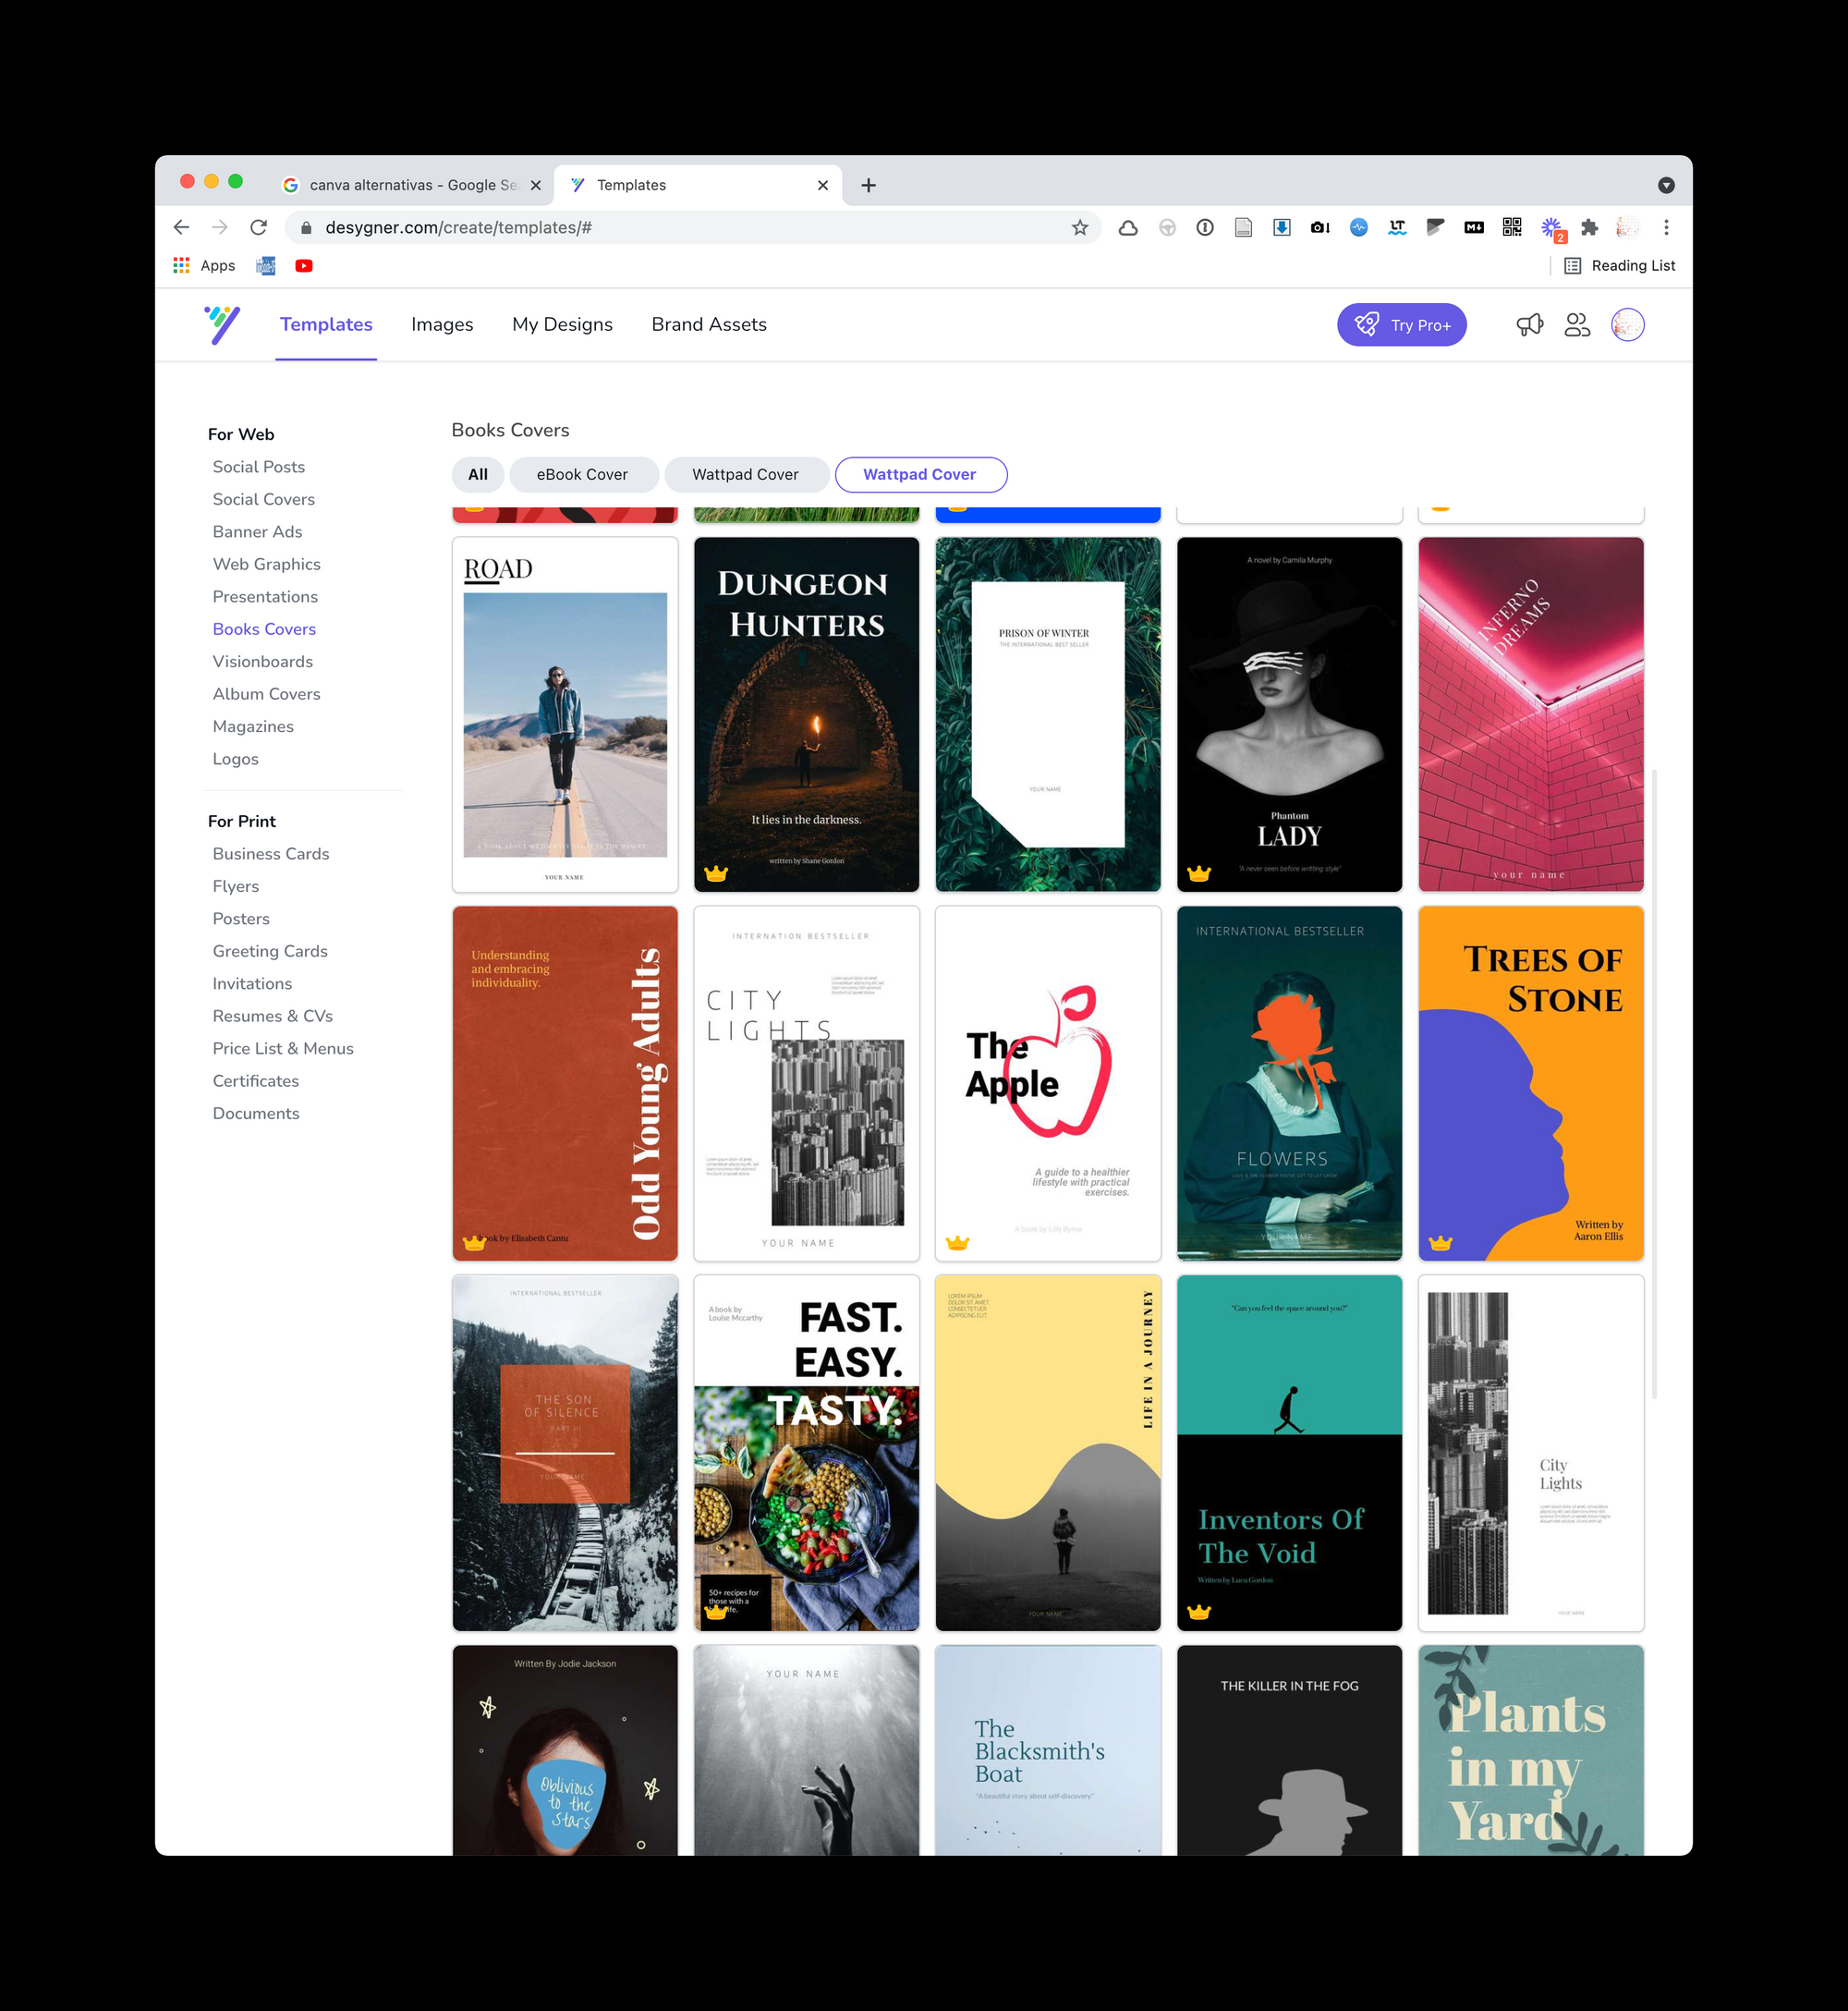Open Flyers category

236,886
